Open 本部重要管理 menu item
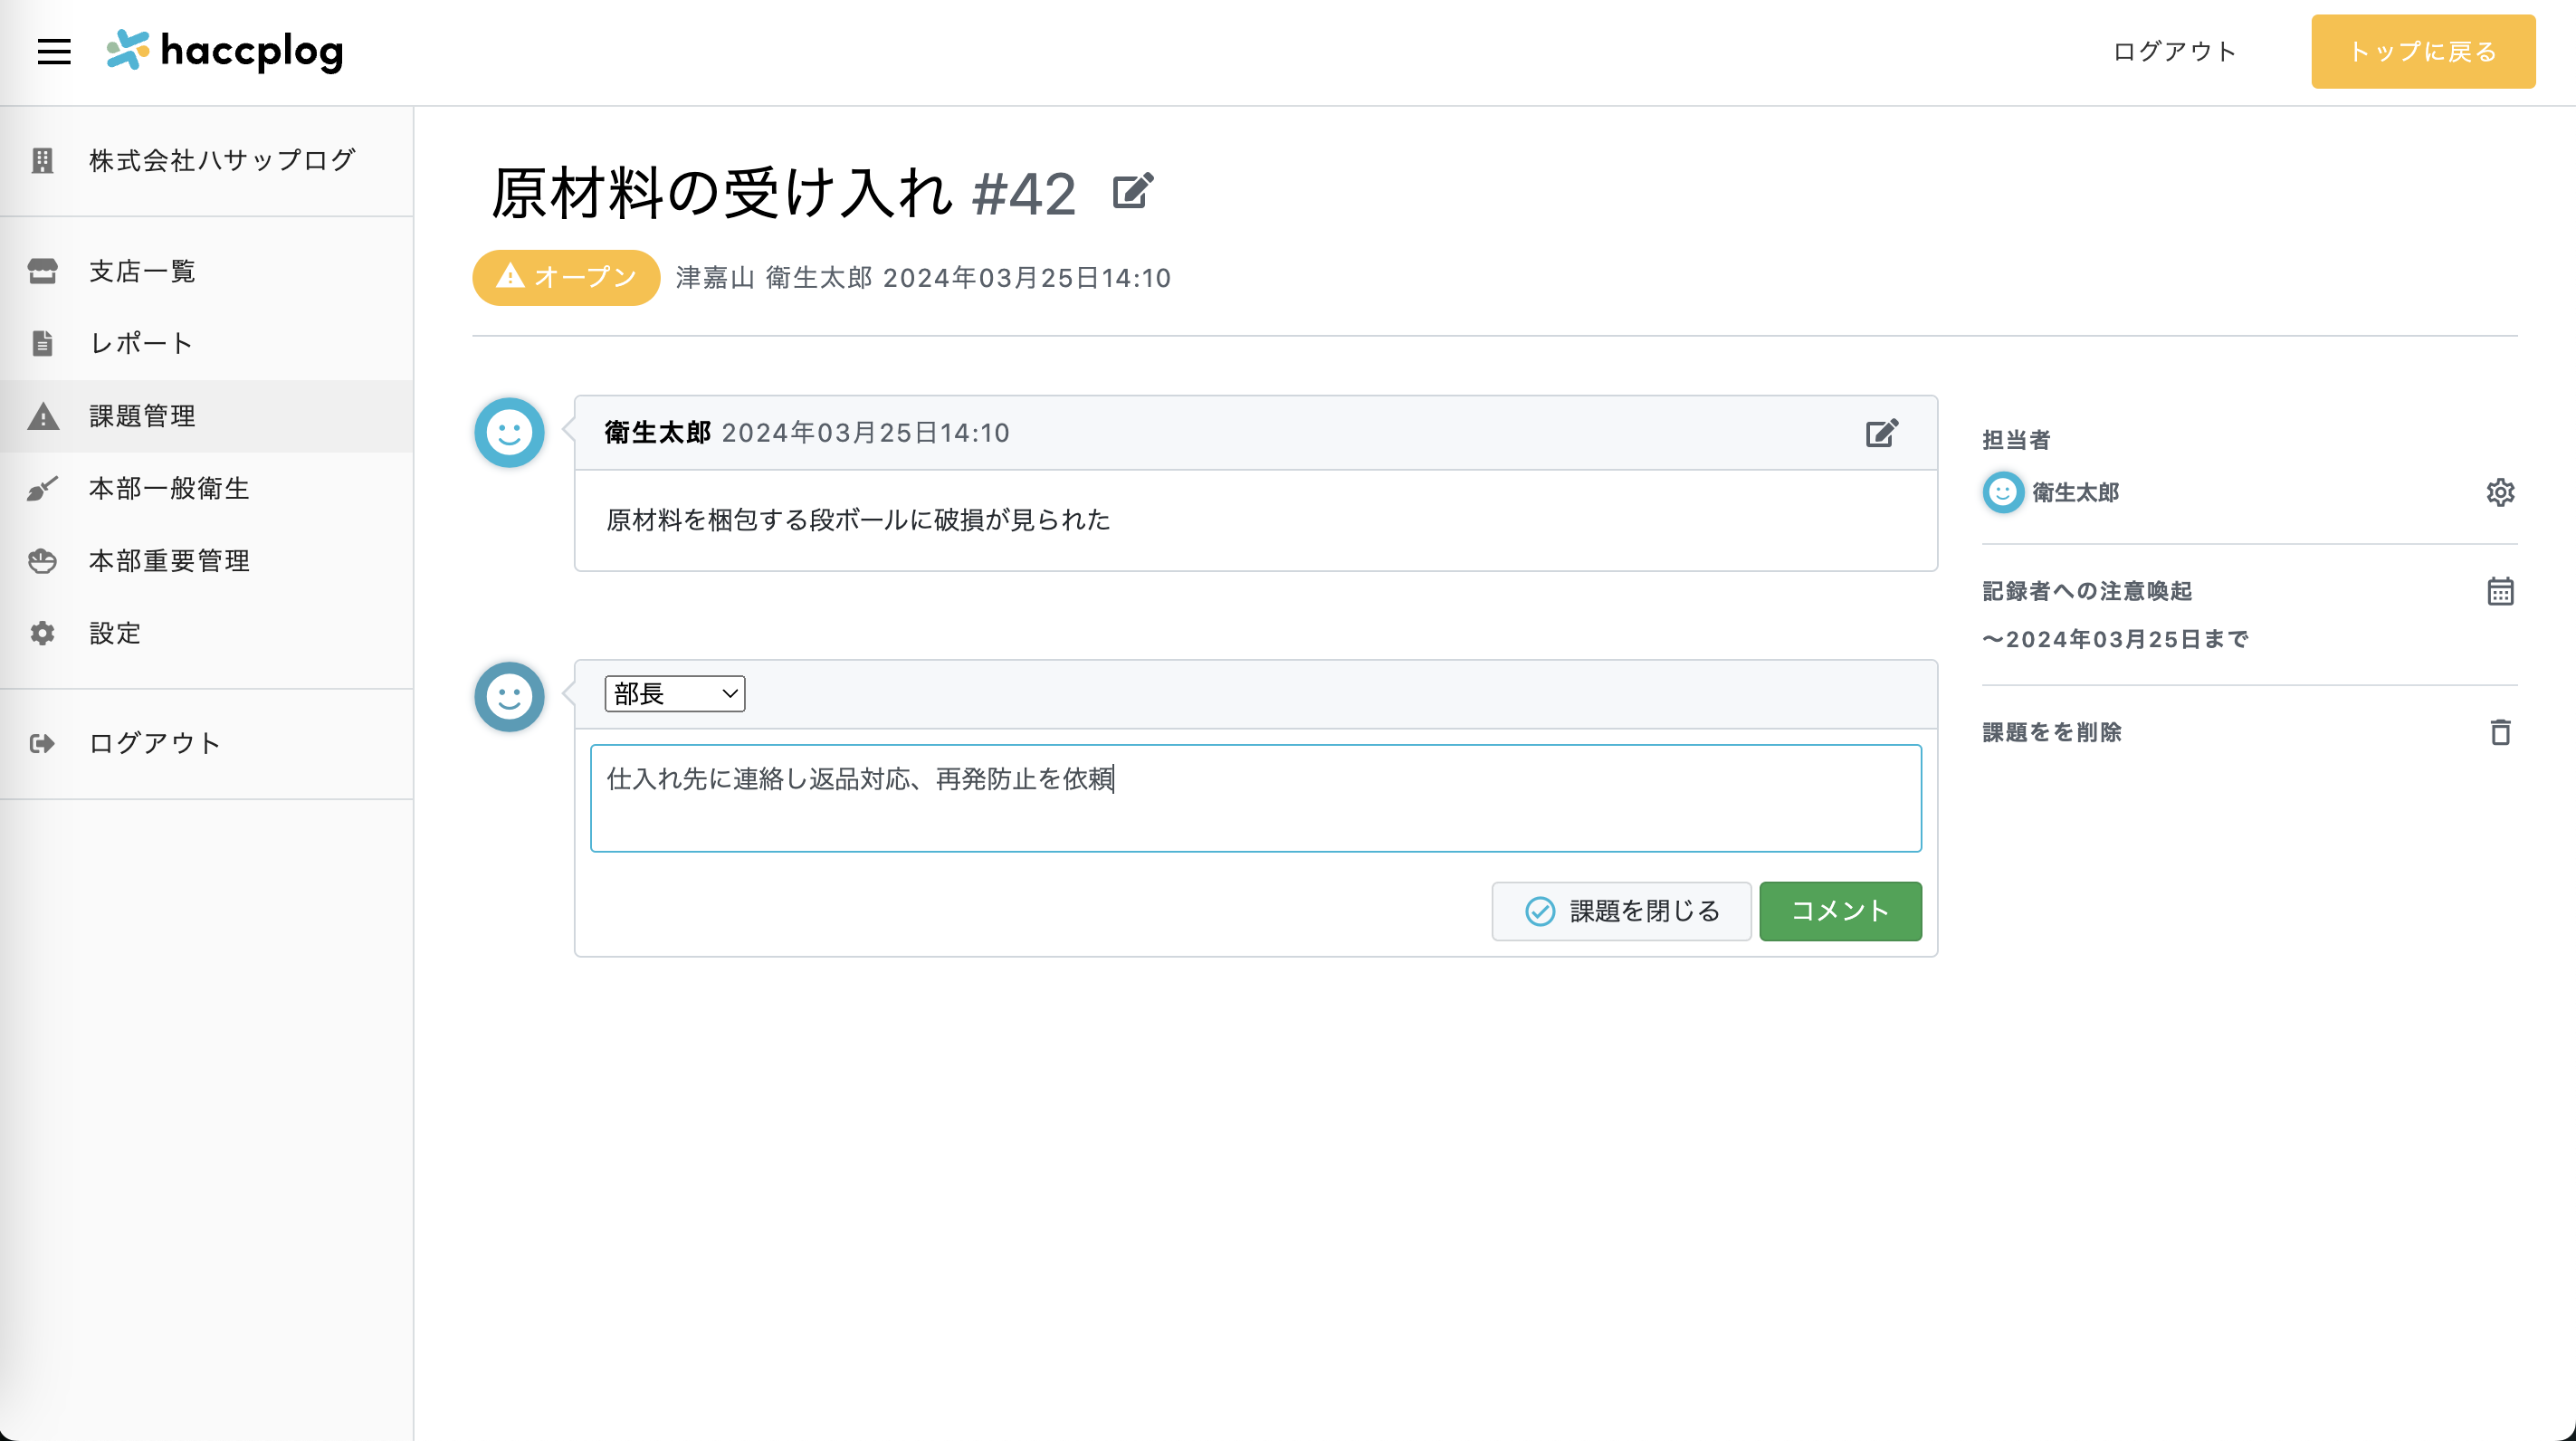Screen dimensions: 2576x1441 pos(169,561)
